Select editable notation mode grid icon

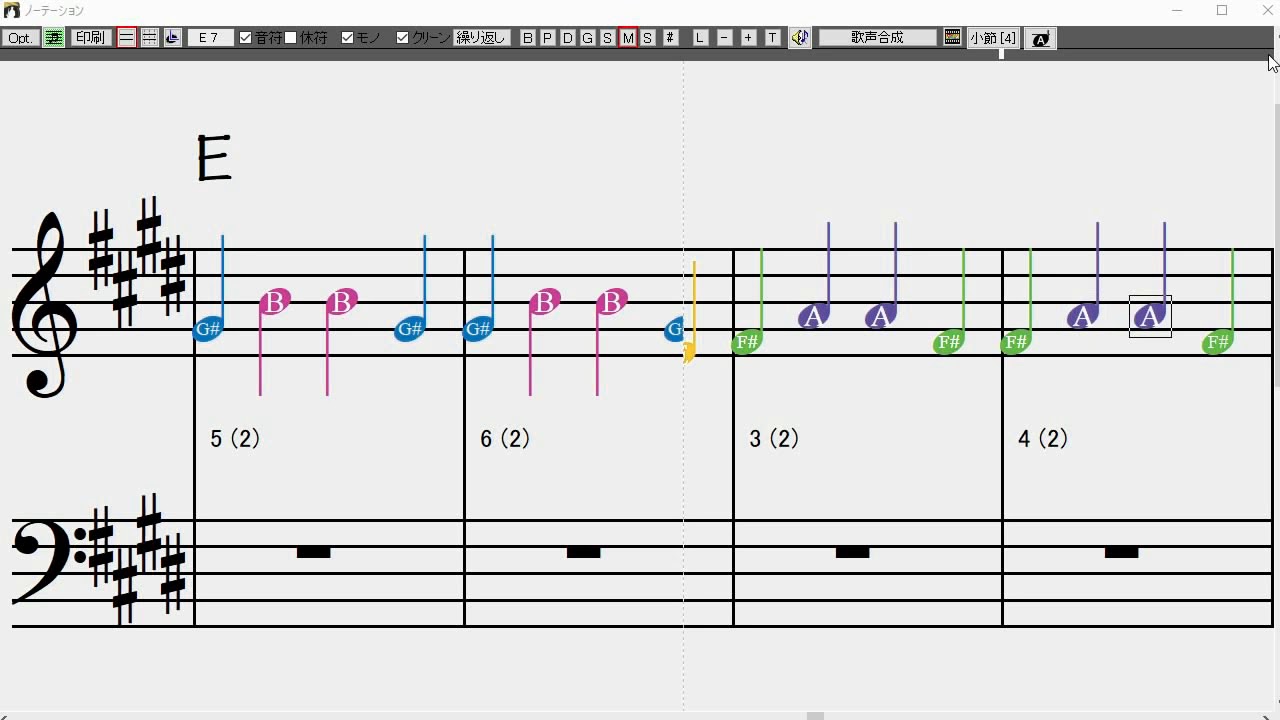(x=149, y=38)
